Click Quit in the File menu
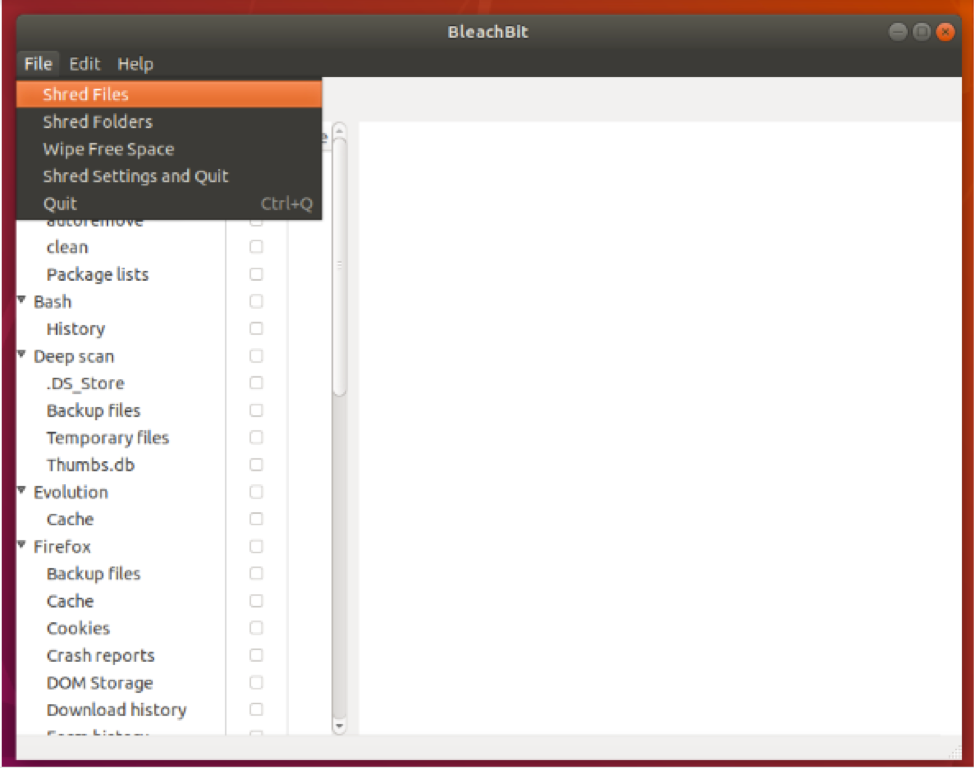This screenshot has height=768, width=974. [x=169, y=203]
